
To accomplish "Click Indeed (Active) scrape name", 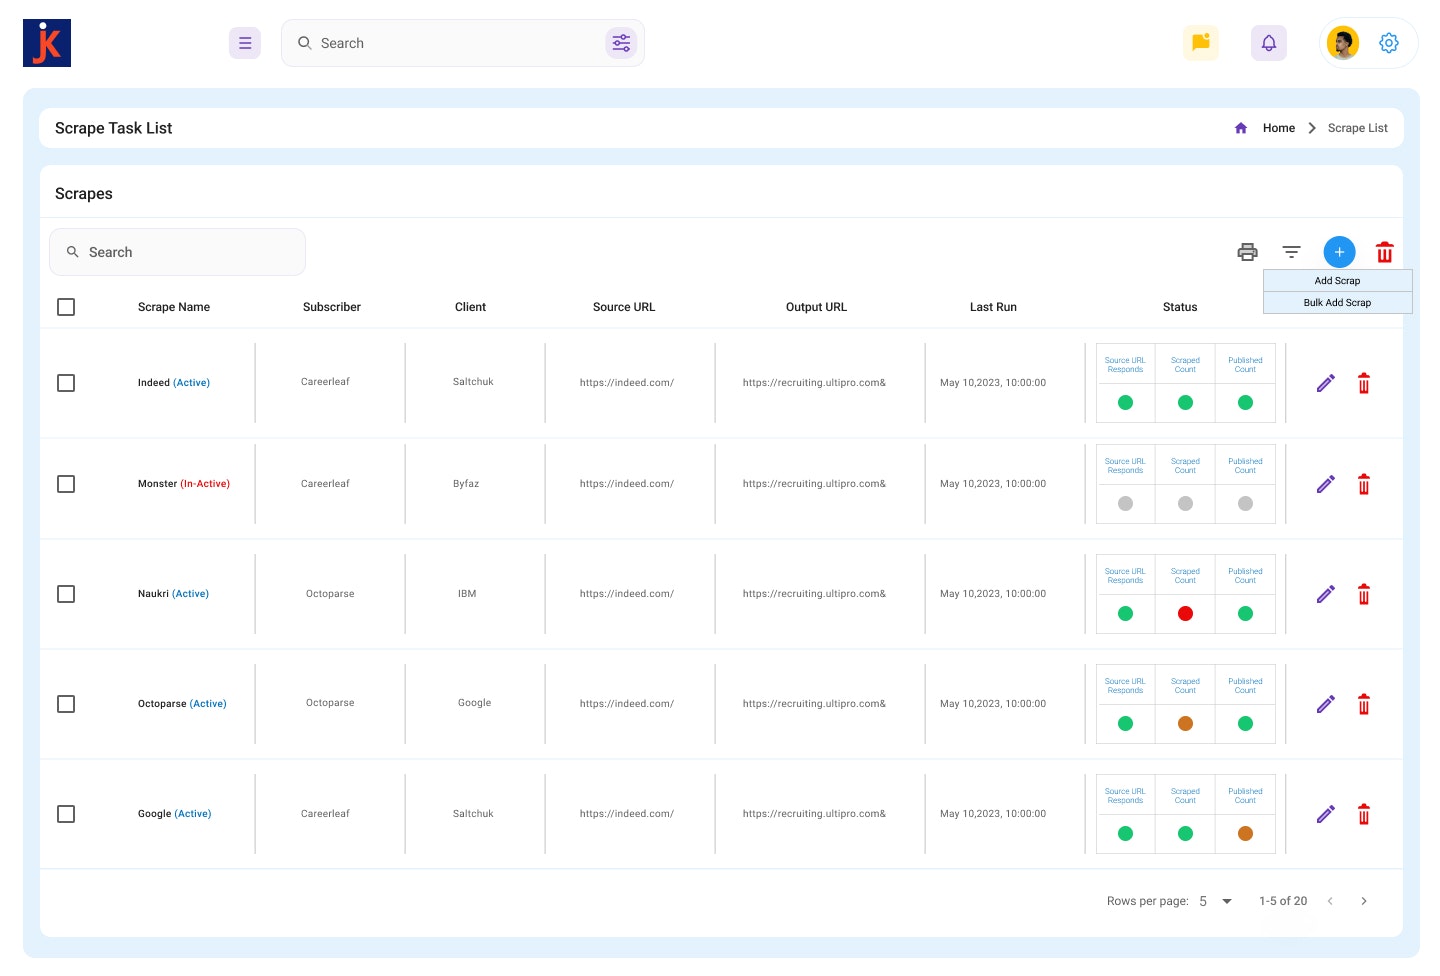I will coord(174,383).
